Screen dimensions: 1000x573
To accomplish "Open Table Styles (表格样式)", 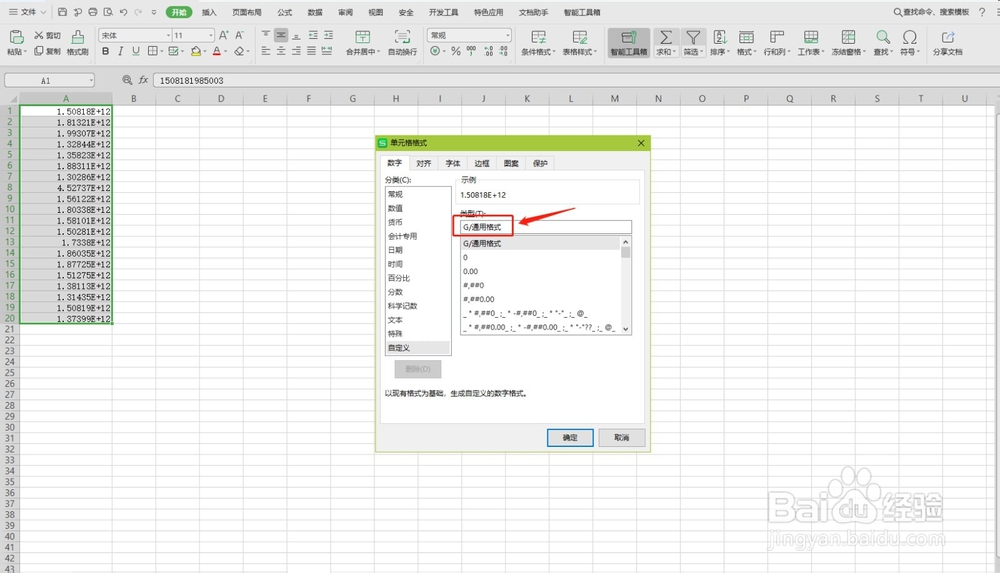I will pyautogui.click(x=579, y=43).
